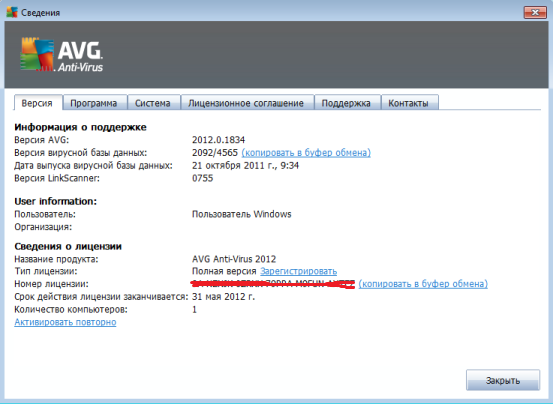Click the Организация label
Screen dimensions: 553x404
click(x=43, y=227)
